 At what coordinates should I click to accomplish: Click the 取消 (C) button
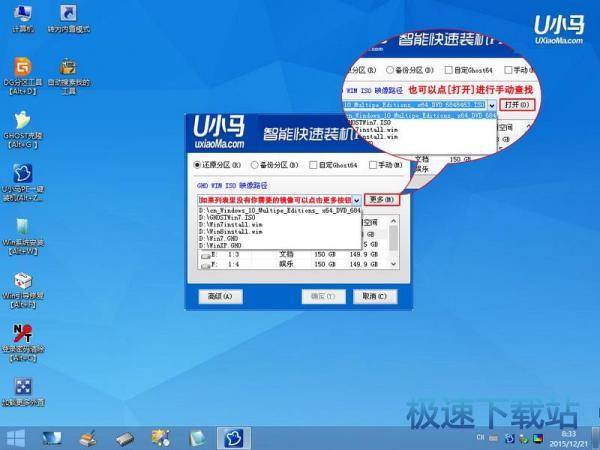pyautogui.click(x=375, y=296)
